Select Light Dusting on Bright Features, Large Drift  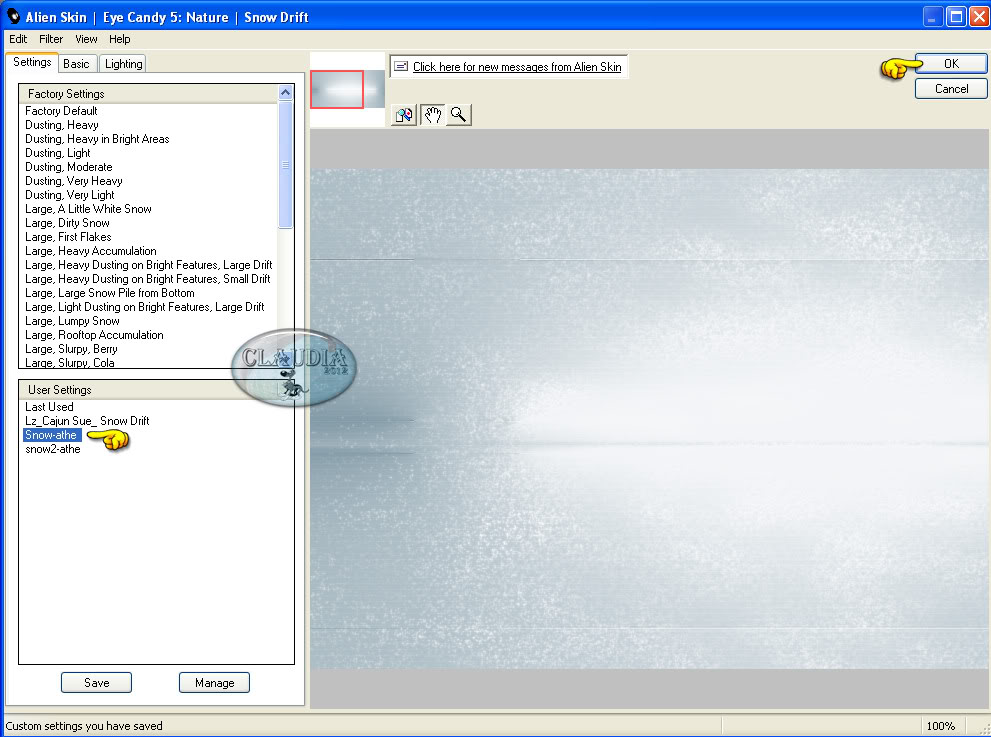pyautogui.click(x=145, y=307)
